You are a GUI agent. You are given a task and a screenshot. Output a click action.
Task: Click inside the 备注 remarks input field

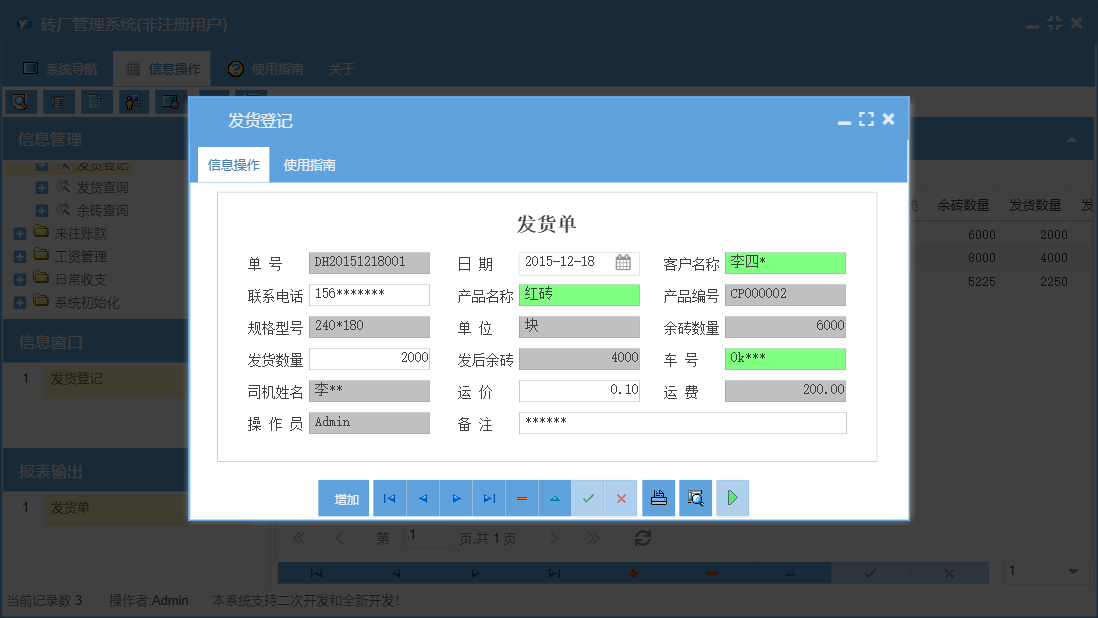tap(682, 423)
